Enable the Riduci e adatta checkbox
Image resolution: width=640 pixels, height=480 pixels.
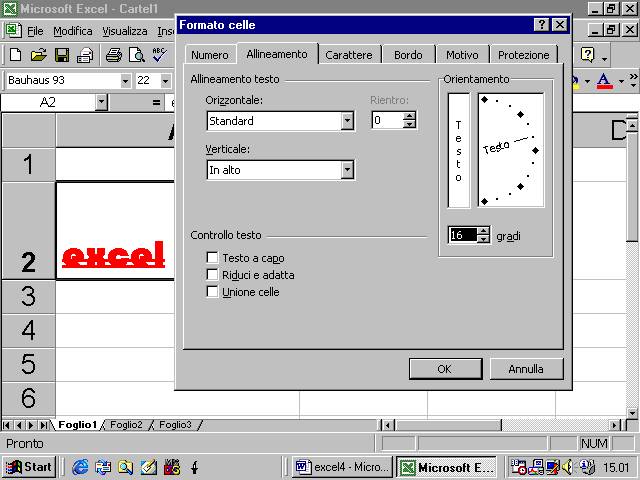point(212,274)
